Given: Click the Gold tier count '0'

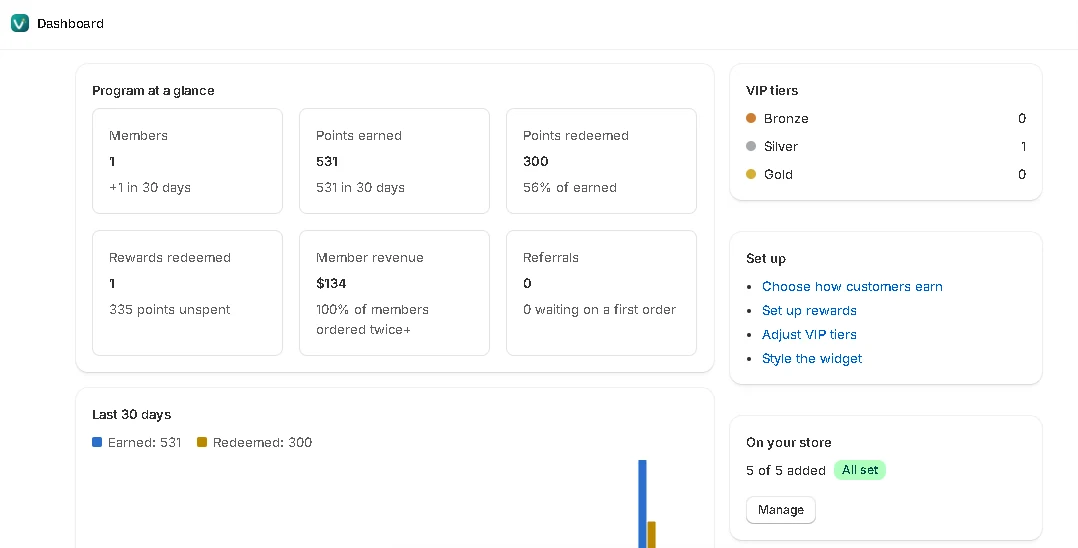Looking at the screenshot, I should 1022,175.
